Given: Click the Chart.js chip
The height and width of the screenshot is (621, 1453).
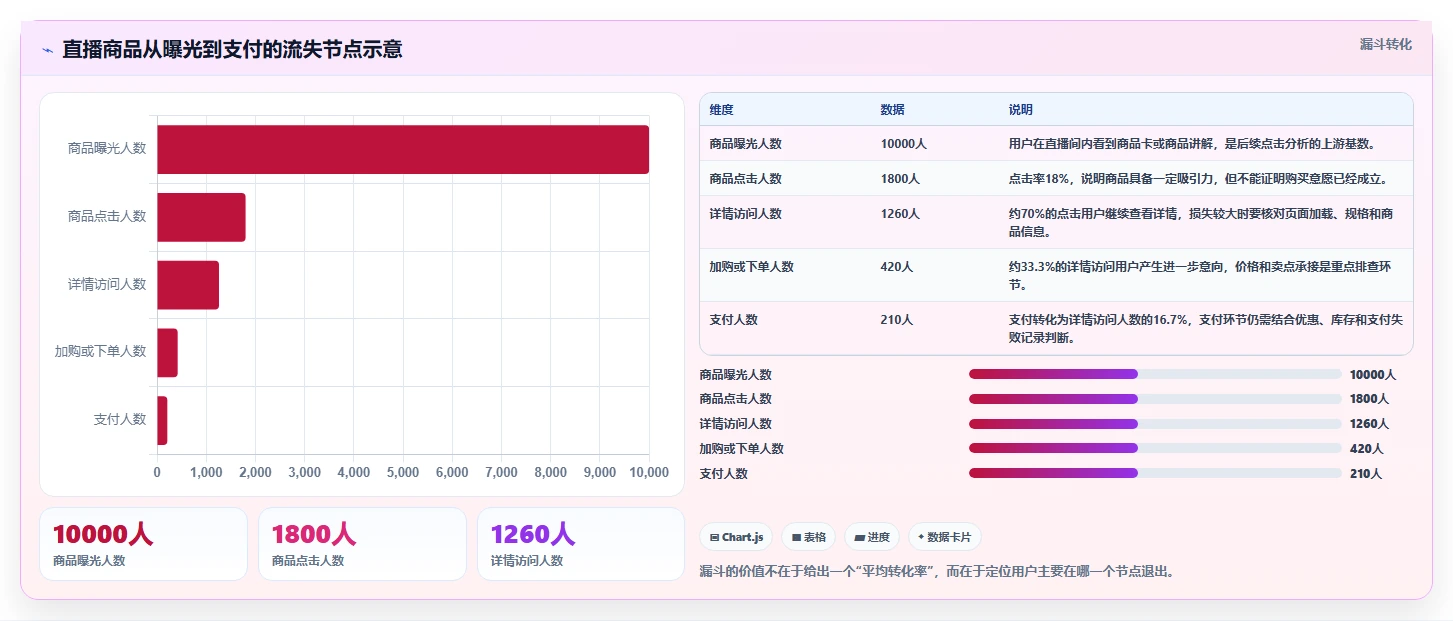Looking at the screenshot, I should point(736,537).
